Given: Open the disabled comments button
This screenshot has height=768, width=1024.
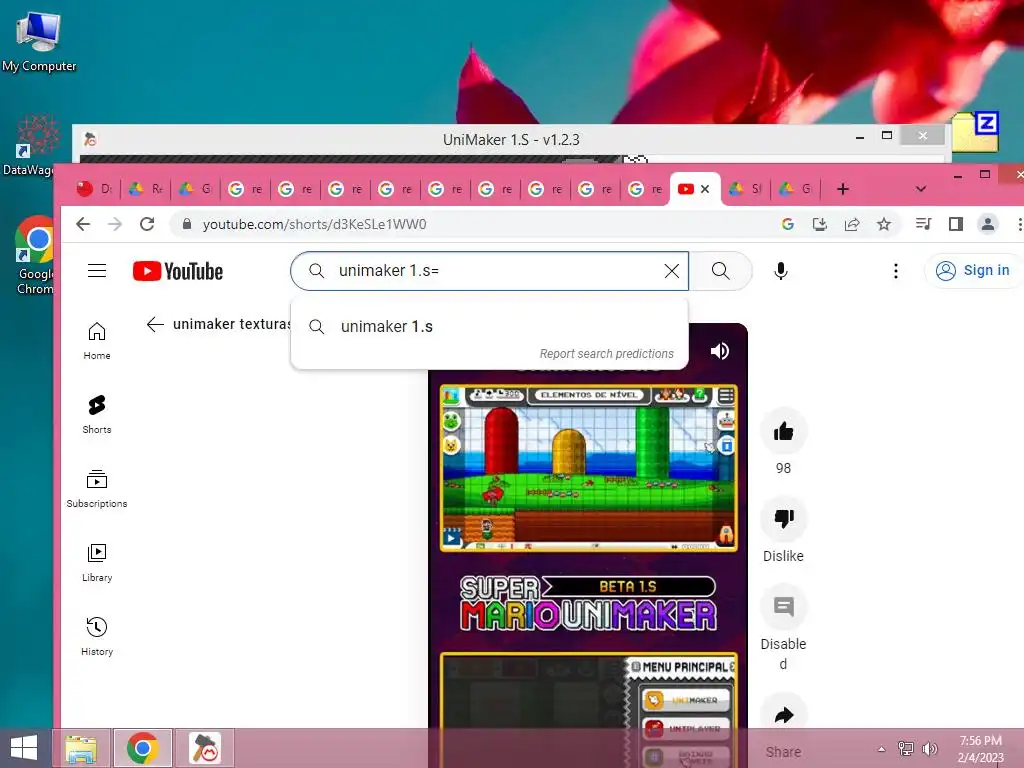Looking at the screenshot, I should pos(783,607).
